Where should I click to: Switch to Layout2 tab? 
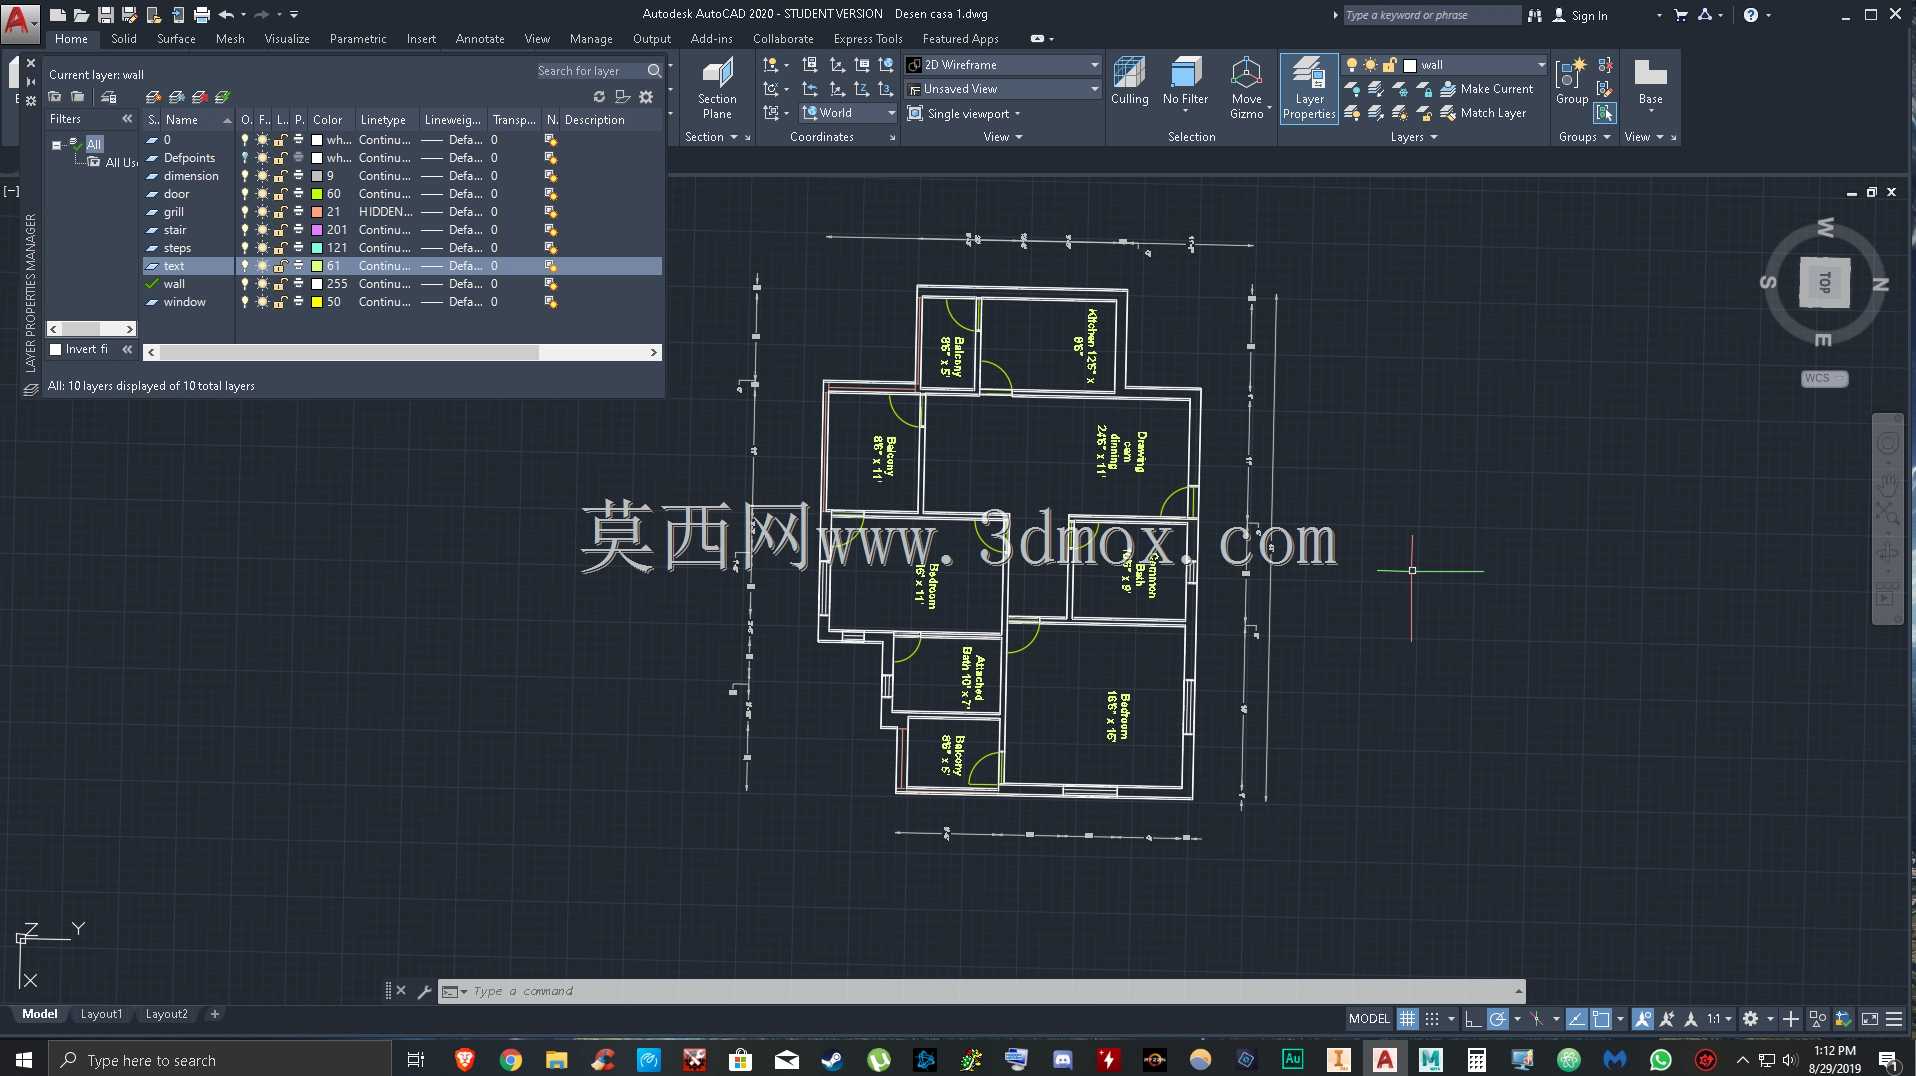click(166, 1014)
